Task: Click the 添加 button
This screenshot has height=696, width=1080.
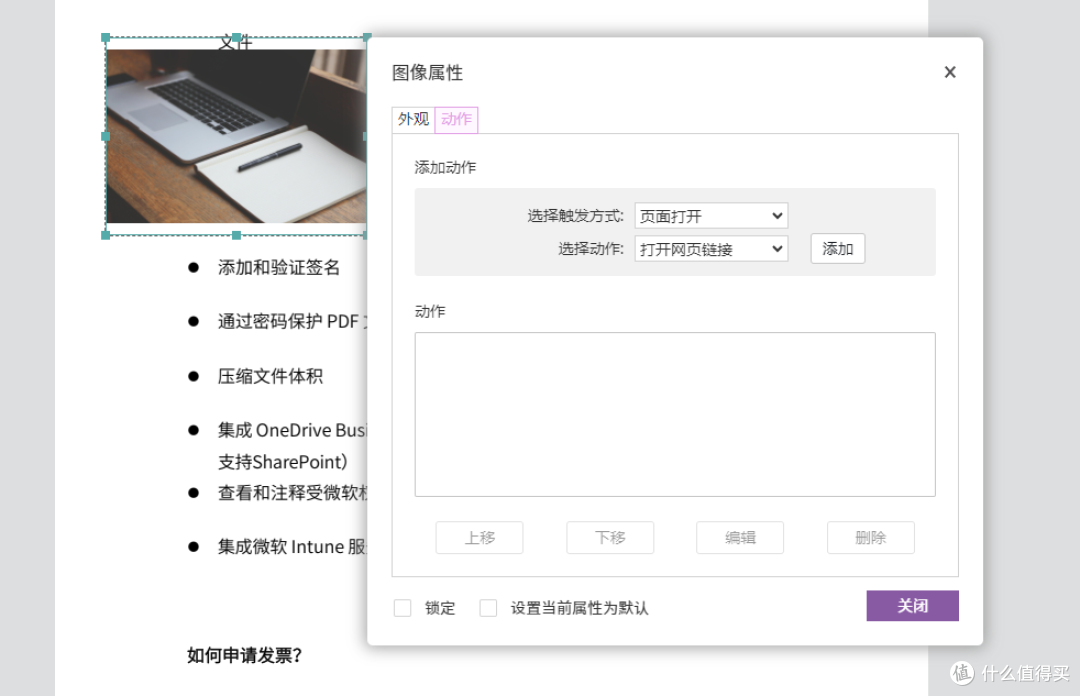Action: click(838, 249)
